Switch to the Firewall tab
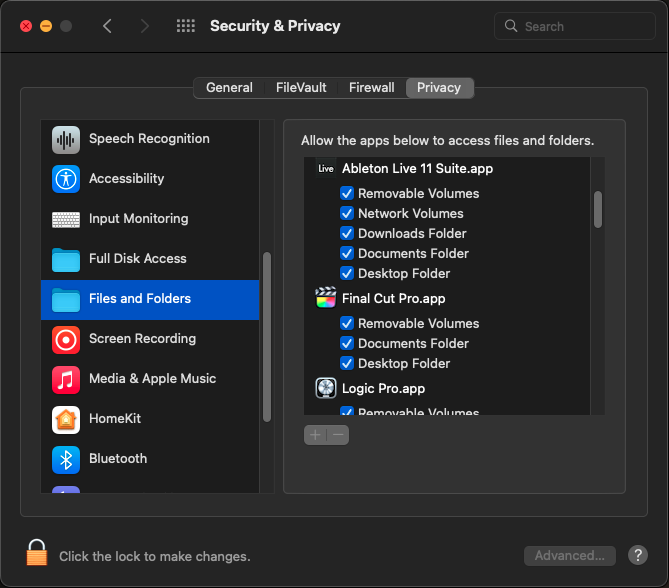 [x=372, y=88]
